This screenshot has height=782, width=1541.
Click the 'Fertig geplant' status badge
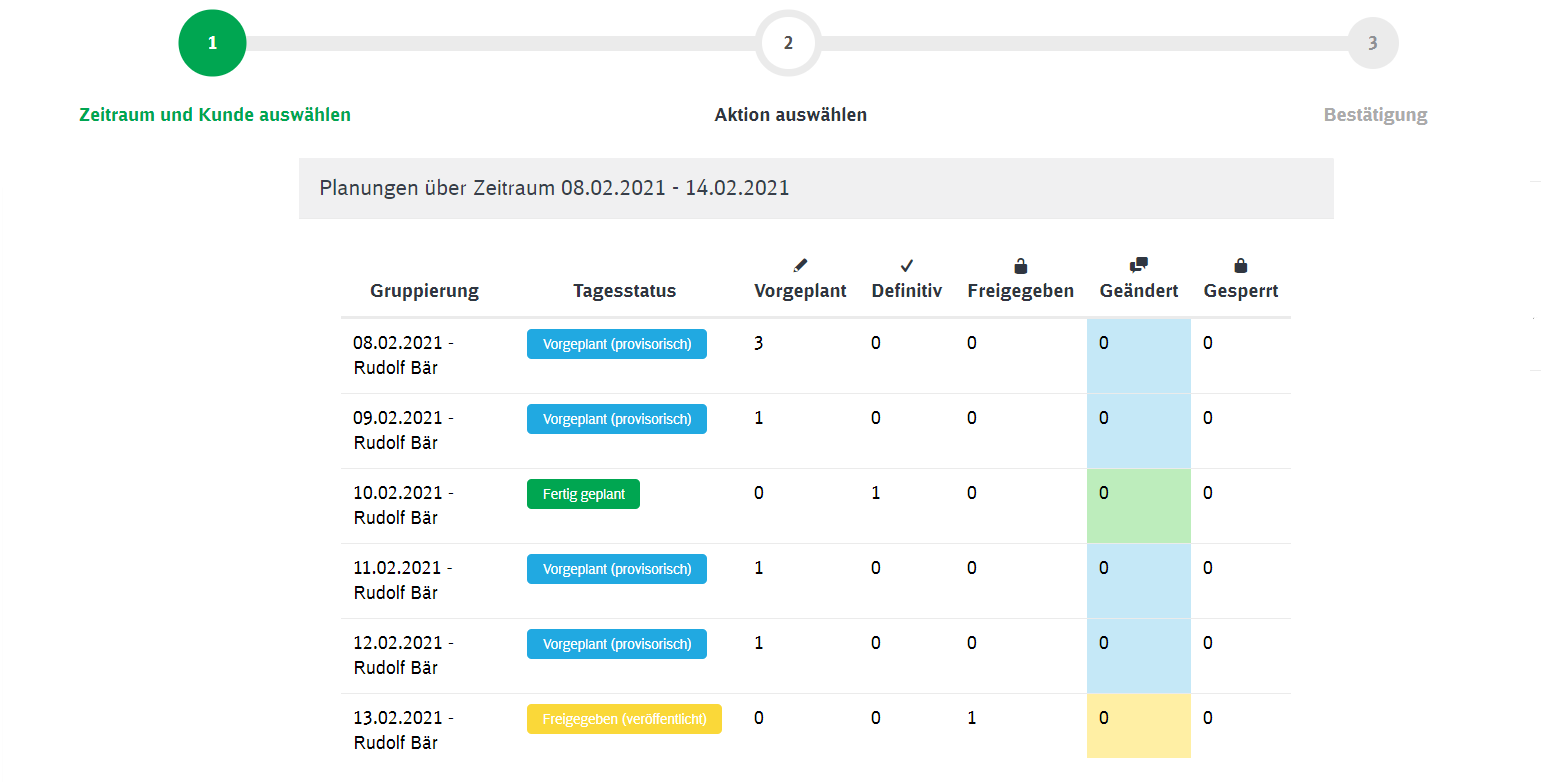click(x=583, y=494)
